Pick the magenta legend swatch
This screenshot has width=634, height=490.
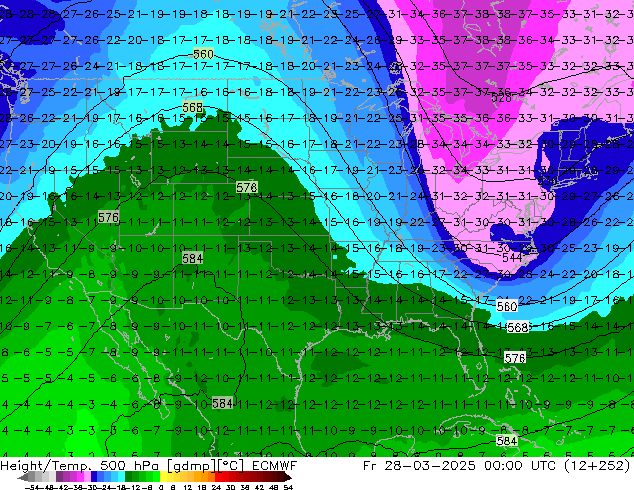point(80,476)
